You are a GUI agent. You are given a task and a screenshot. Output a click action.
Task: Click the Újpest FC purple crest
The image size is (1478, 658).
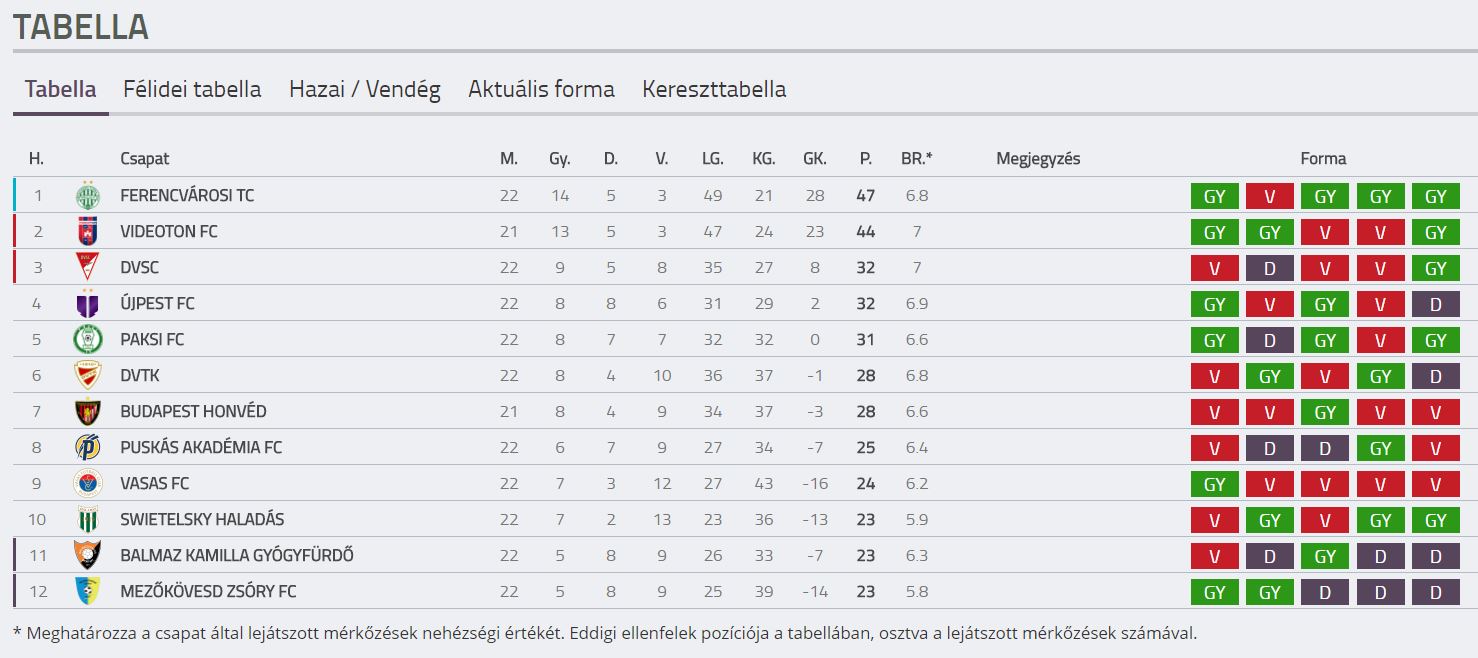pyautogui.click(x=88, y=304)
